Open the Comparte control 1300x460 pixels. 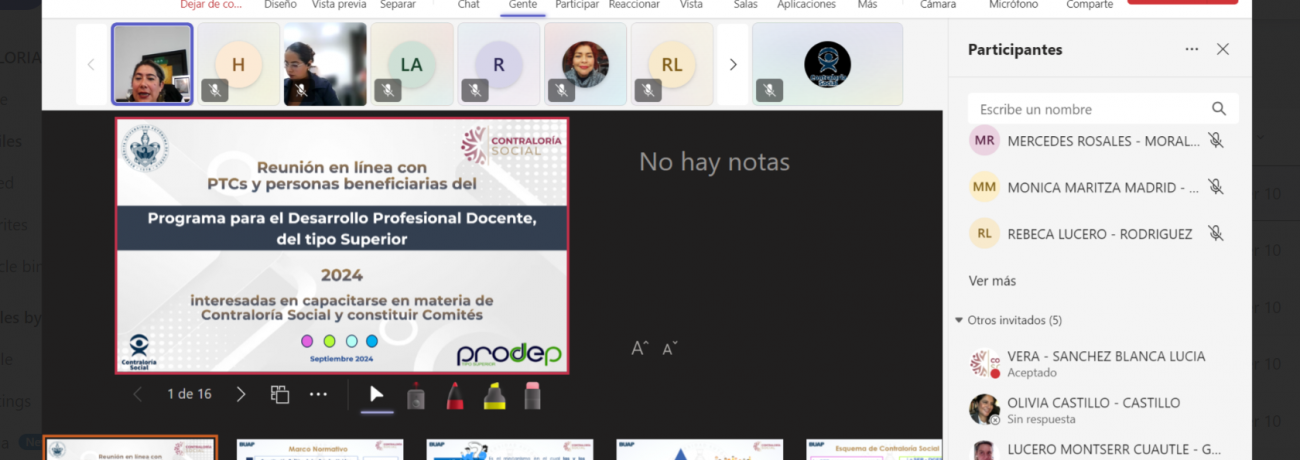(1089, 5)
